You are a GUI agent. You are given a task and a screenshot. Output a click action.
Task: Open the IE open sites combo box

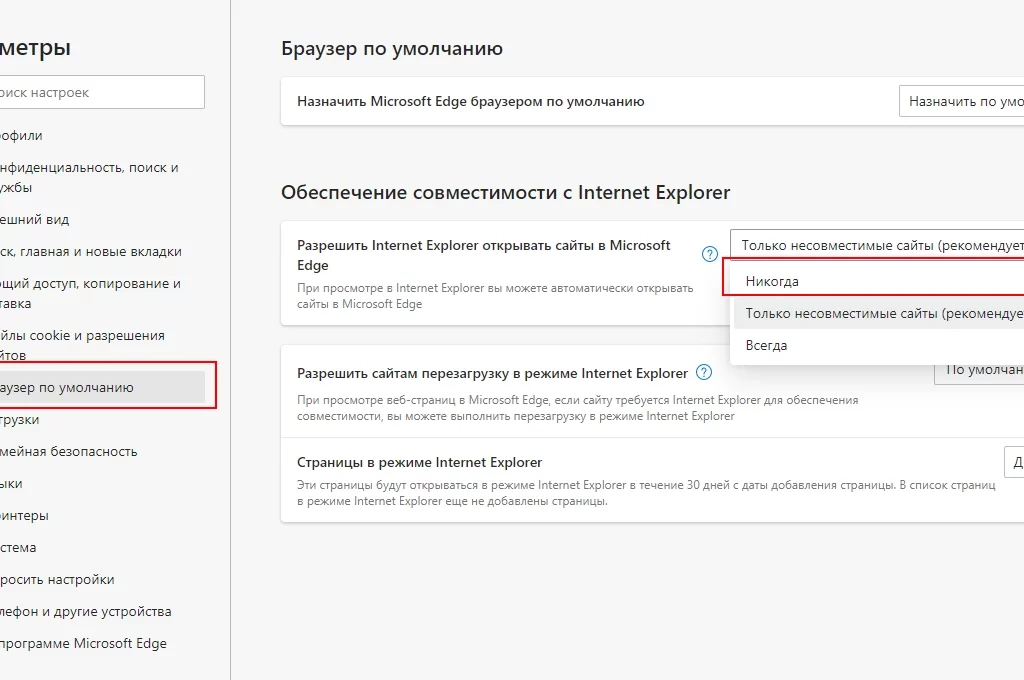(877, 245)
